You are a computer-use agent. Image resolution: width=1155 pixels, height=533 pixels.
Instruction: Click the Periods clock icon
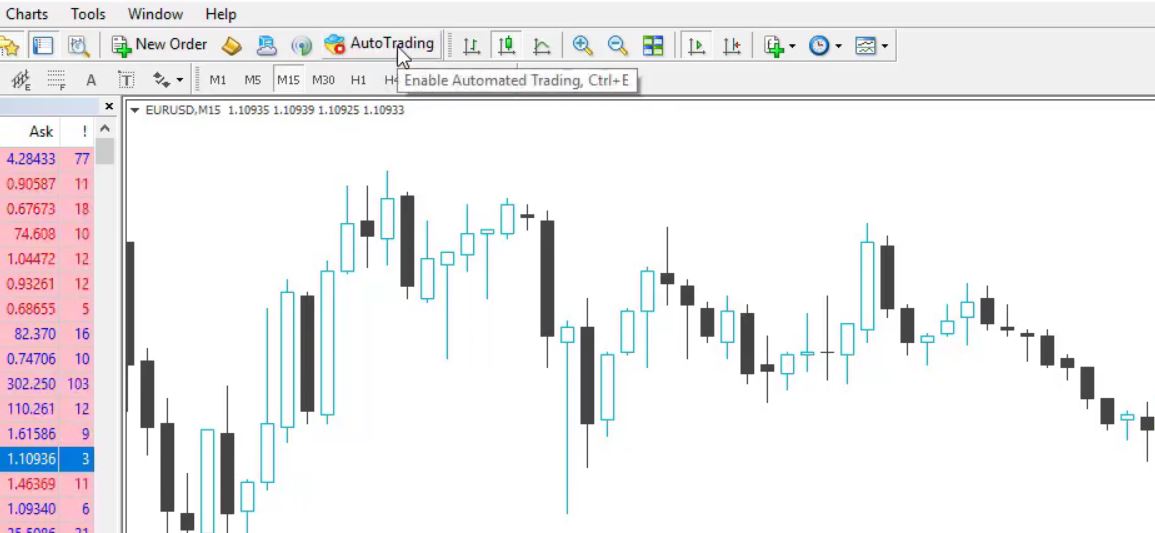[x=819, y=46]
